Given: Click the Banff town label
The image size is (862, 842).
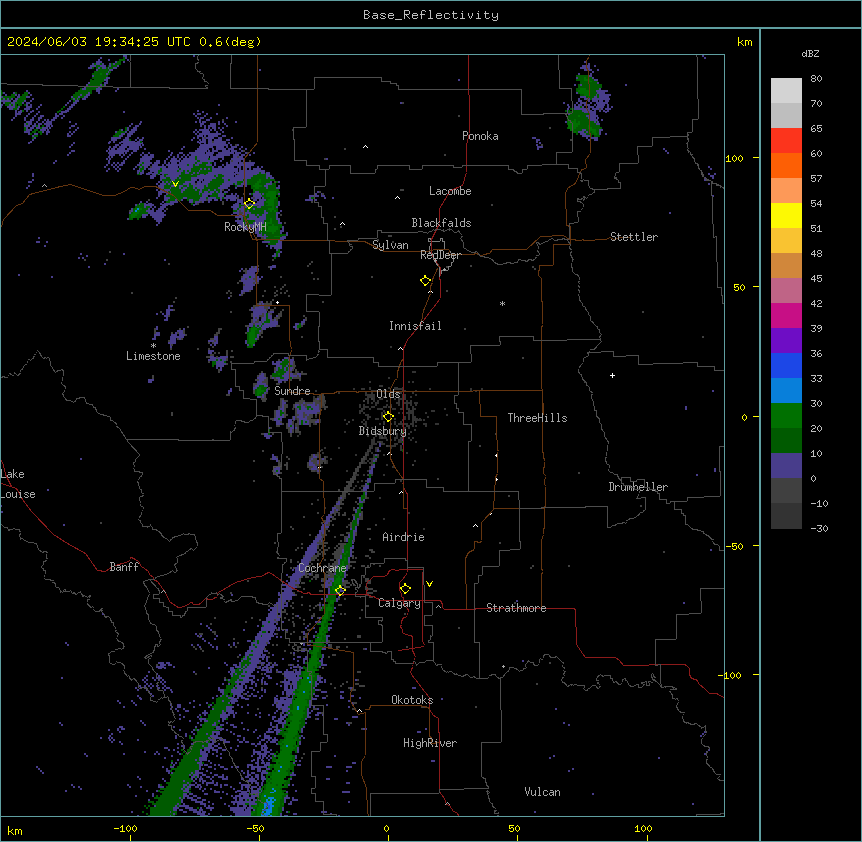Looking at the screenshot, I should [x=124, y=567].
